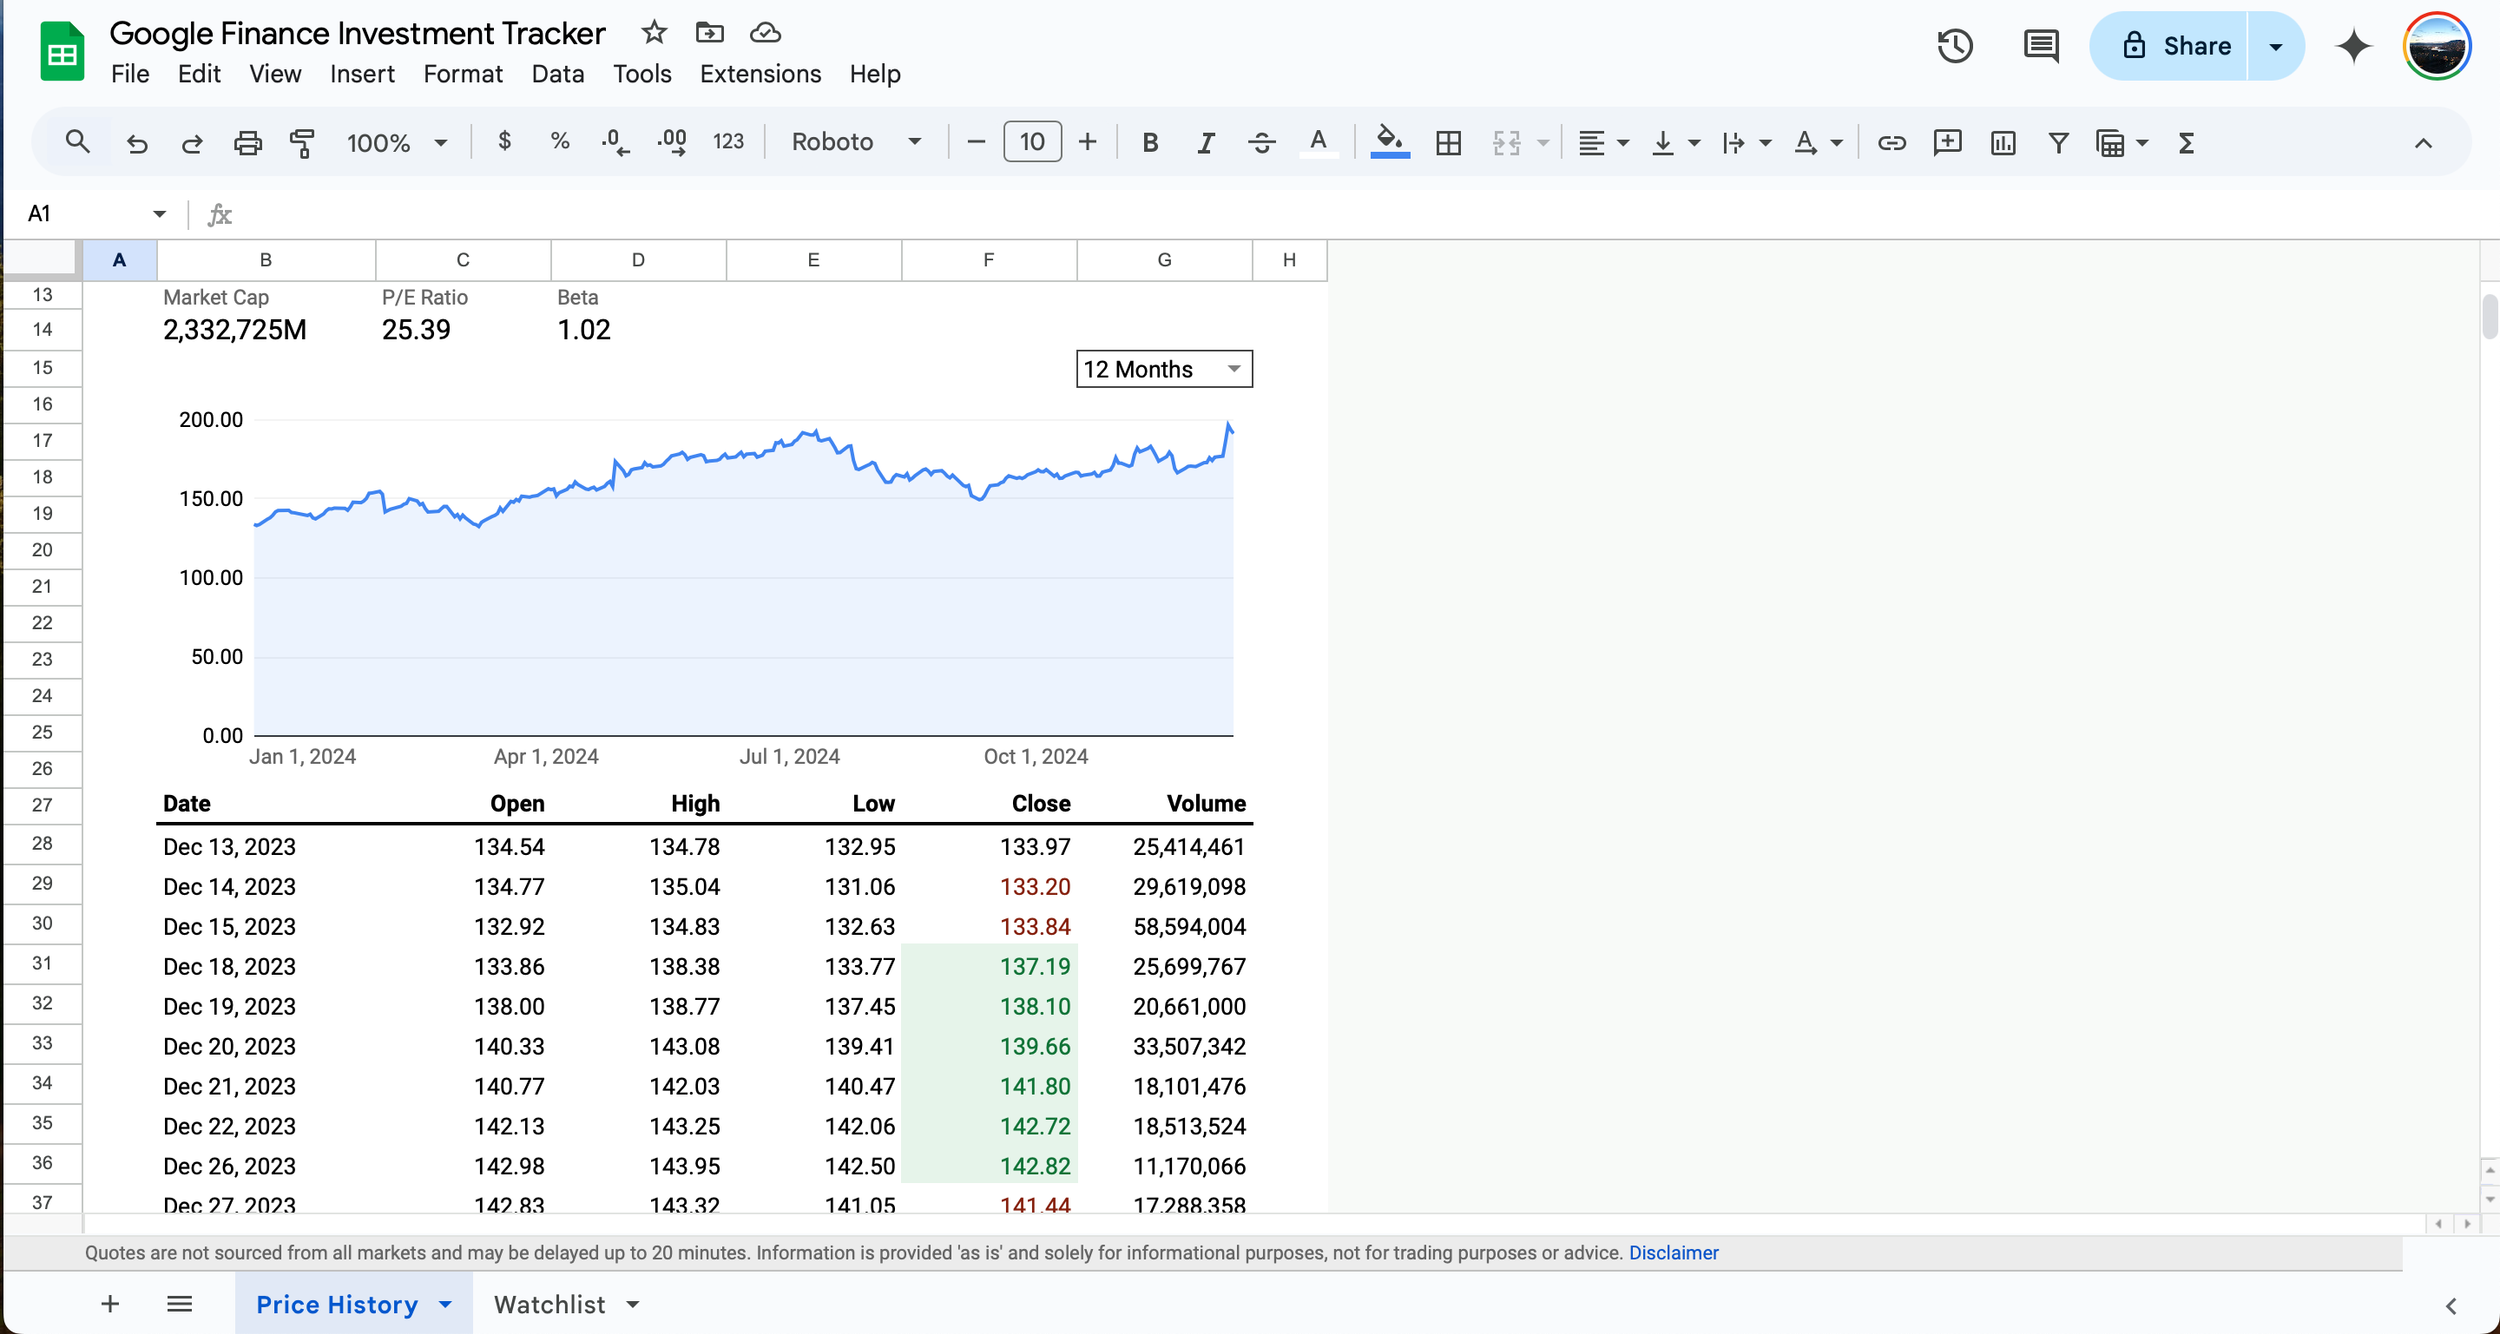Insert a link using chain icon
Screen dimensions: 2500x1334
[1891, 143]
